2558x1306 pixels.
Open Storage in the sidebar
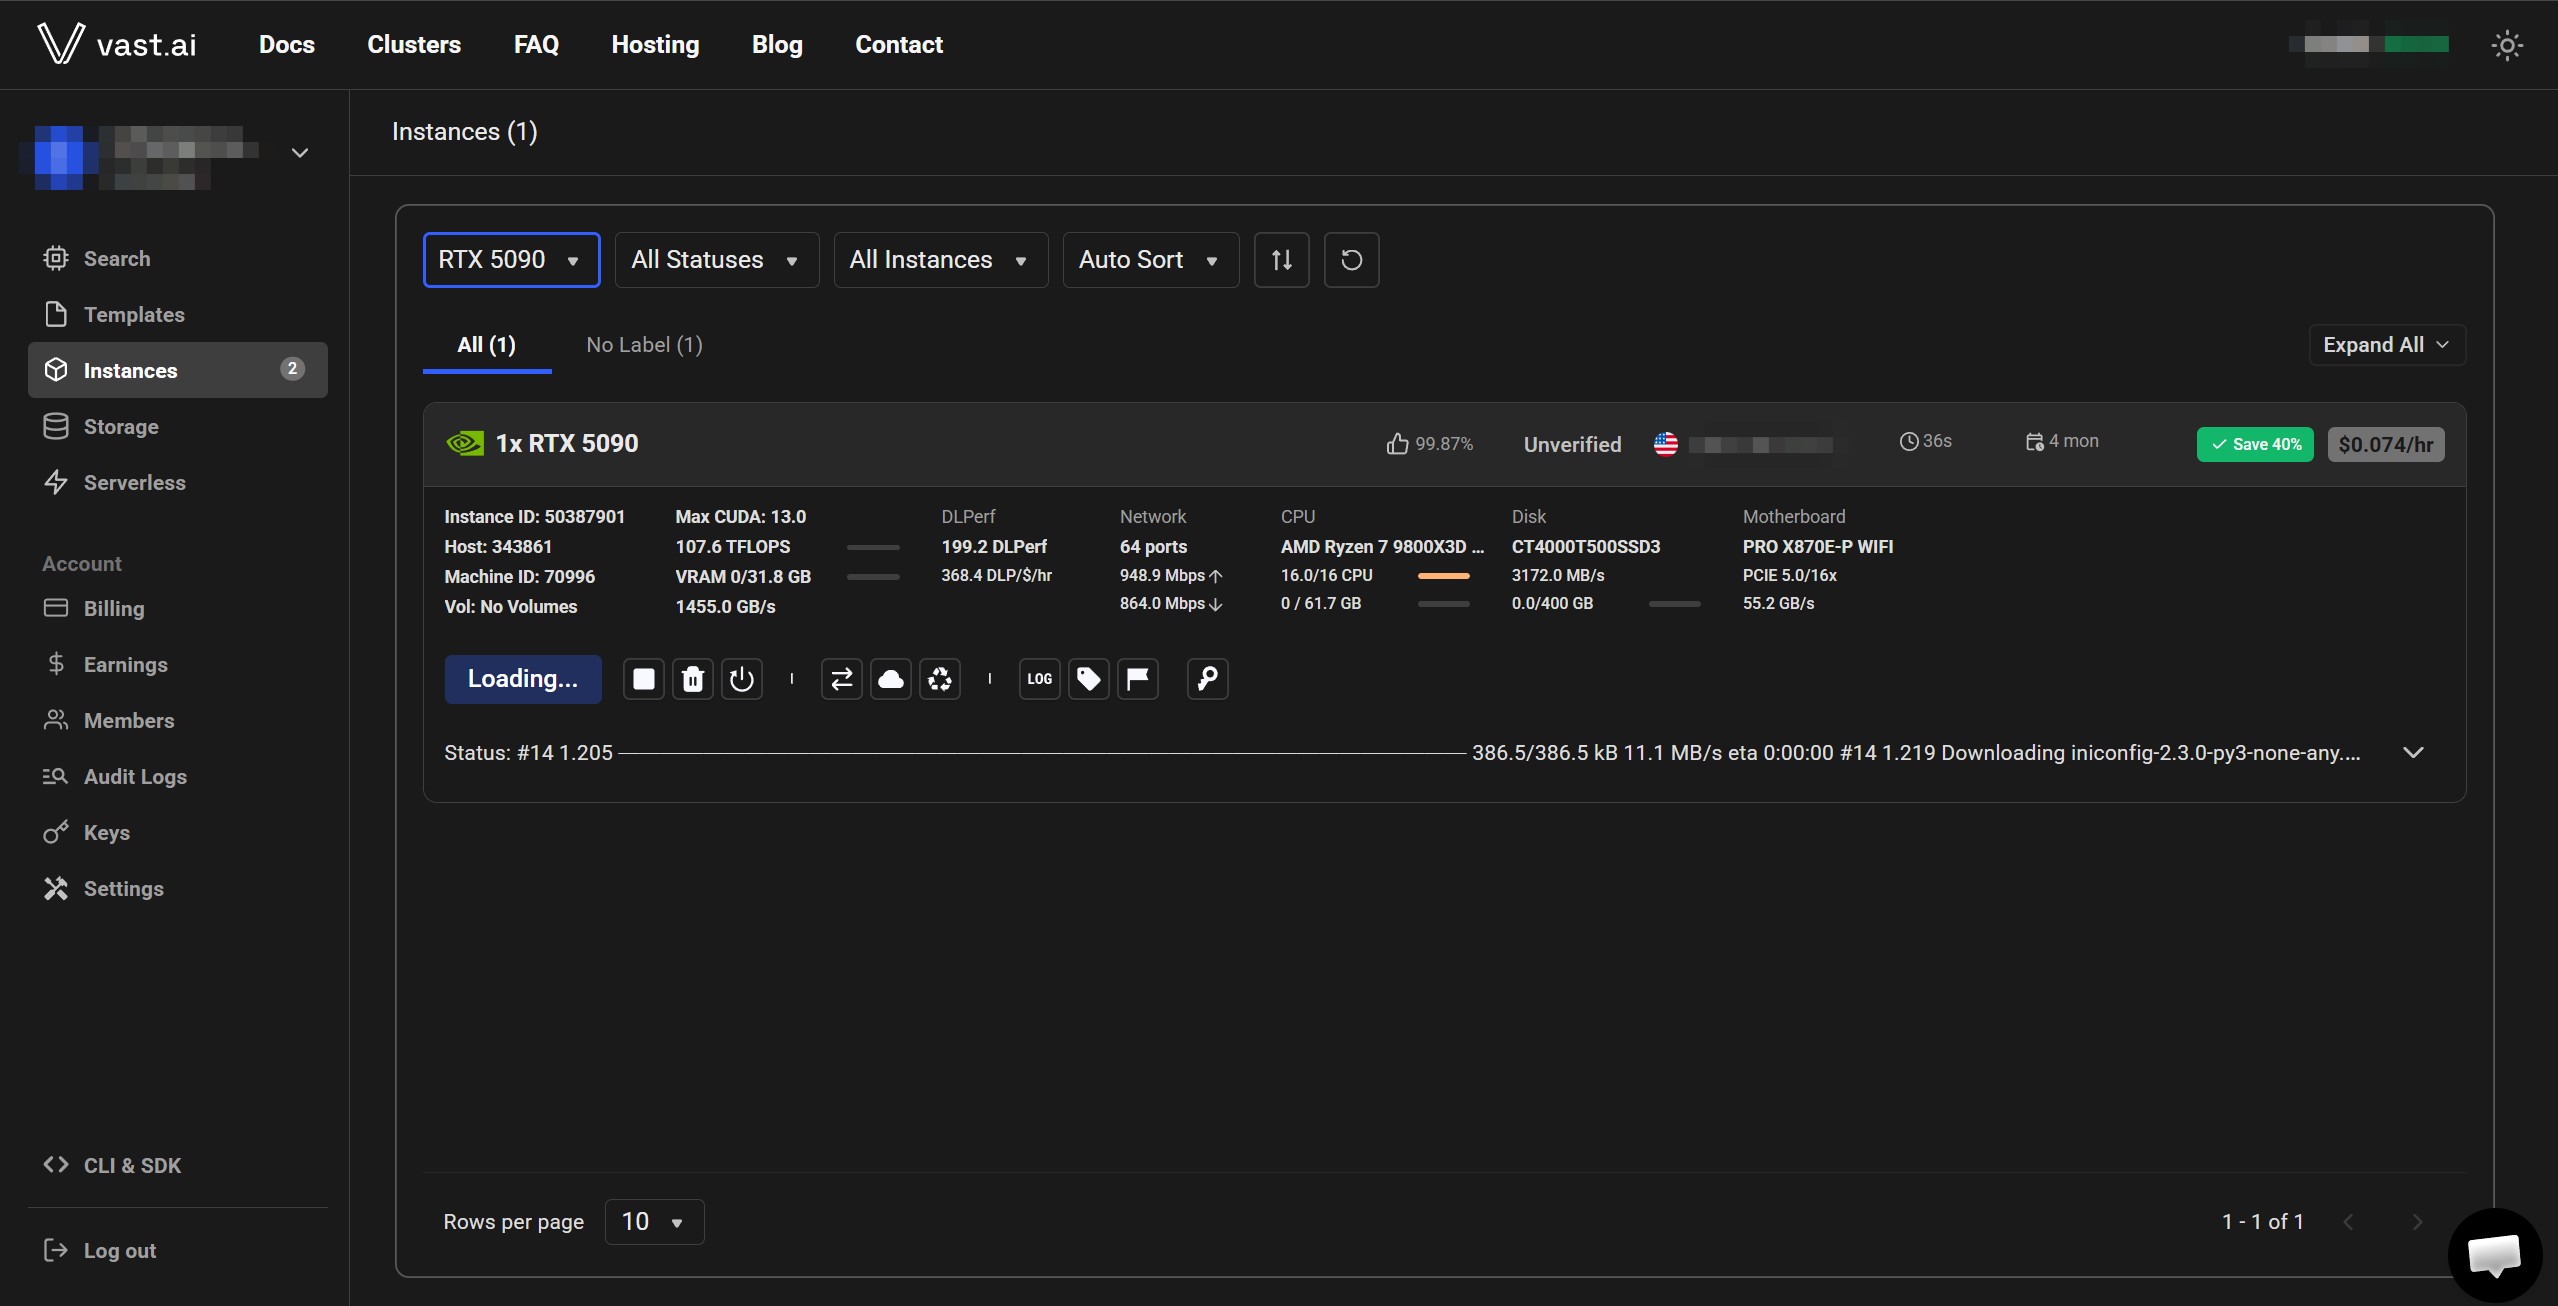(x=177, y=427)
